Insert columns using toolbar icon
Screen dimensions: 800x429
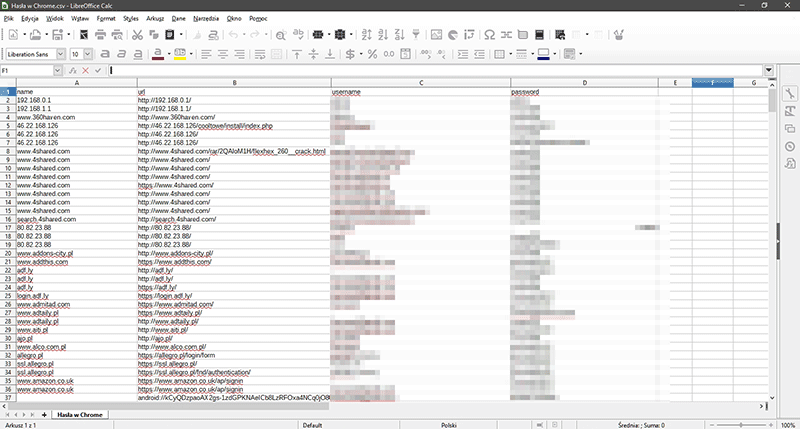(x=340, y=35)
